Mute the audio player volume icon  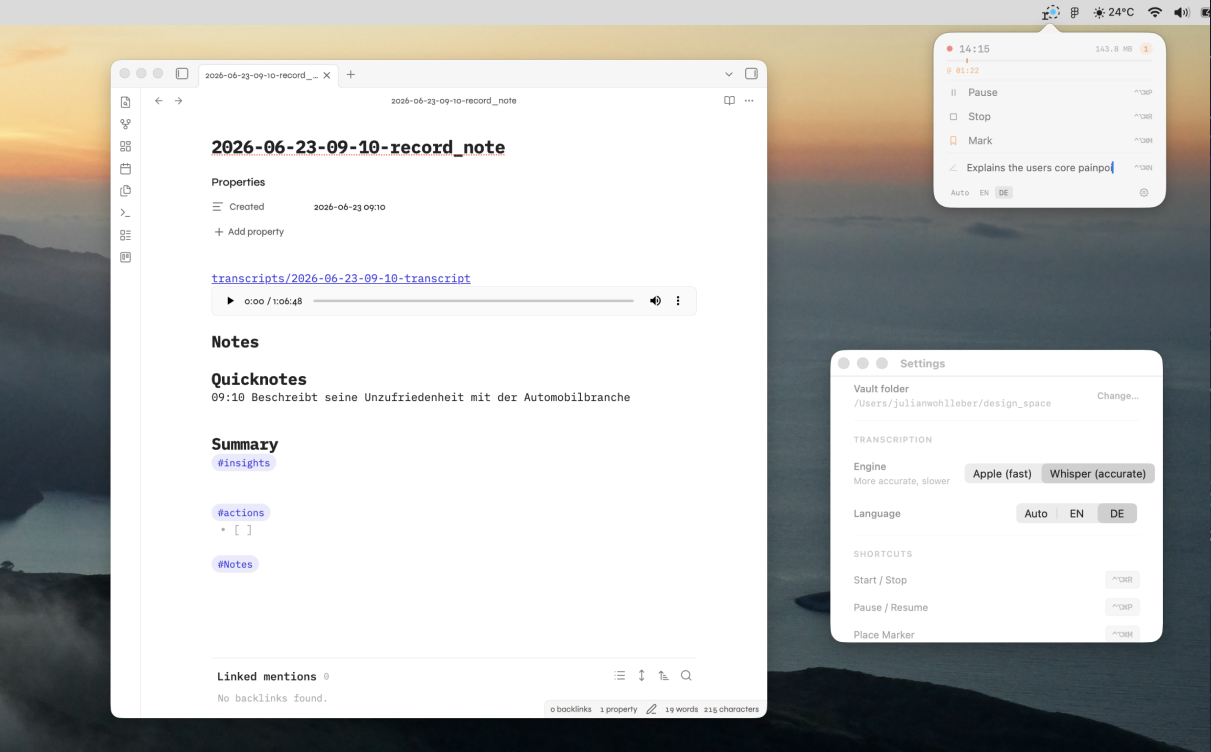click(x=655, y=301)
